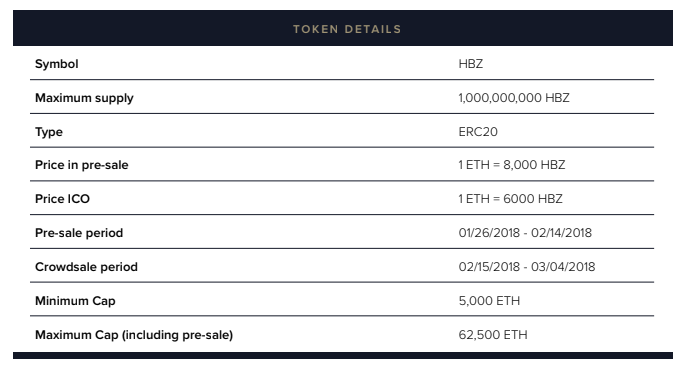The image size is (684, 380).
Task: Select the Price ICO label
Action: [x=62, y=199]
